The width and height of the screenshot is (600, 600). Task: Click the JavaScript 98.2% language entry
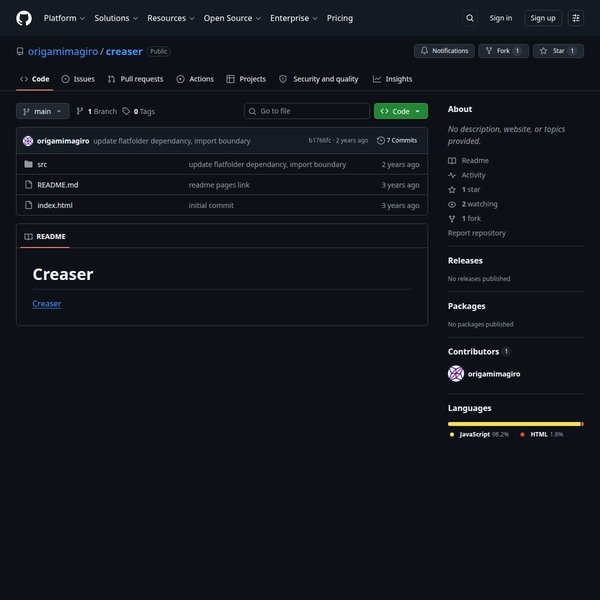[479, 434]
